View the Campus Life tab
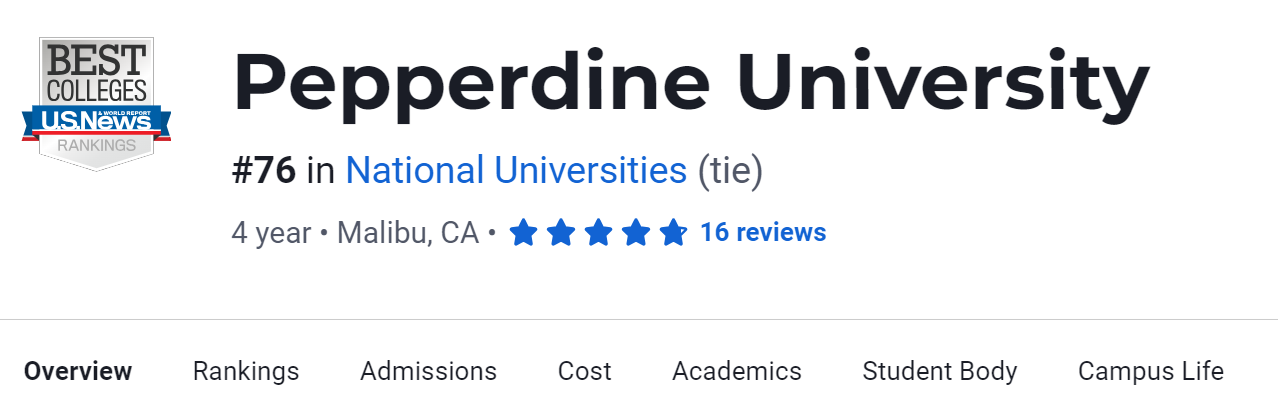Viewport: 1278px width, 409px height. click(1150, 372)
